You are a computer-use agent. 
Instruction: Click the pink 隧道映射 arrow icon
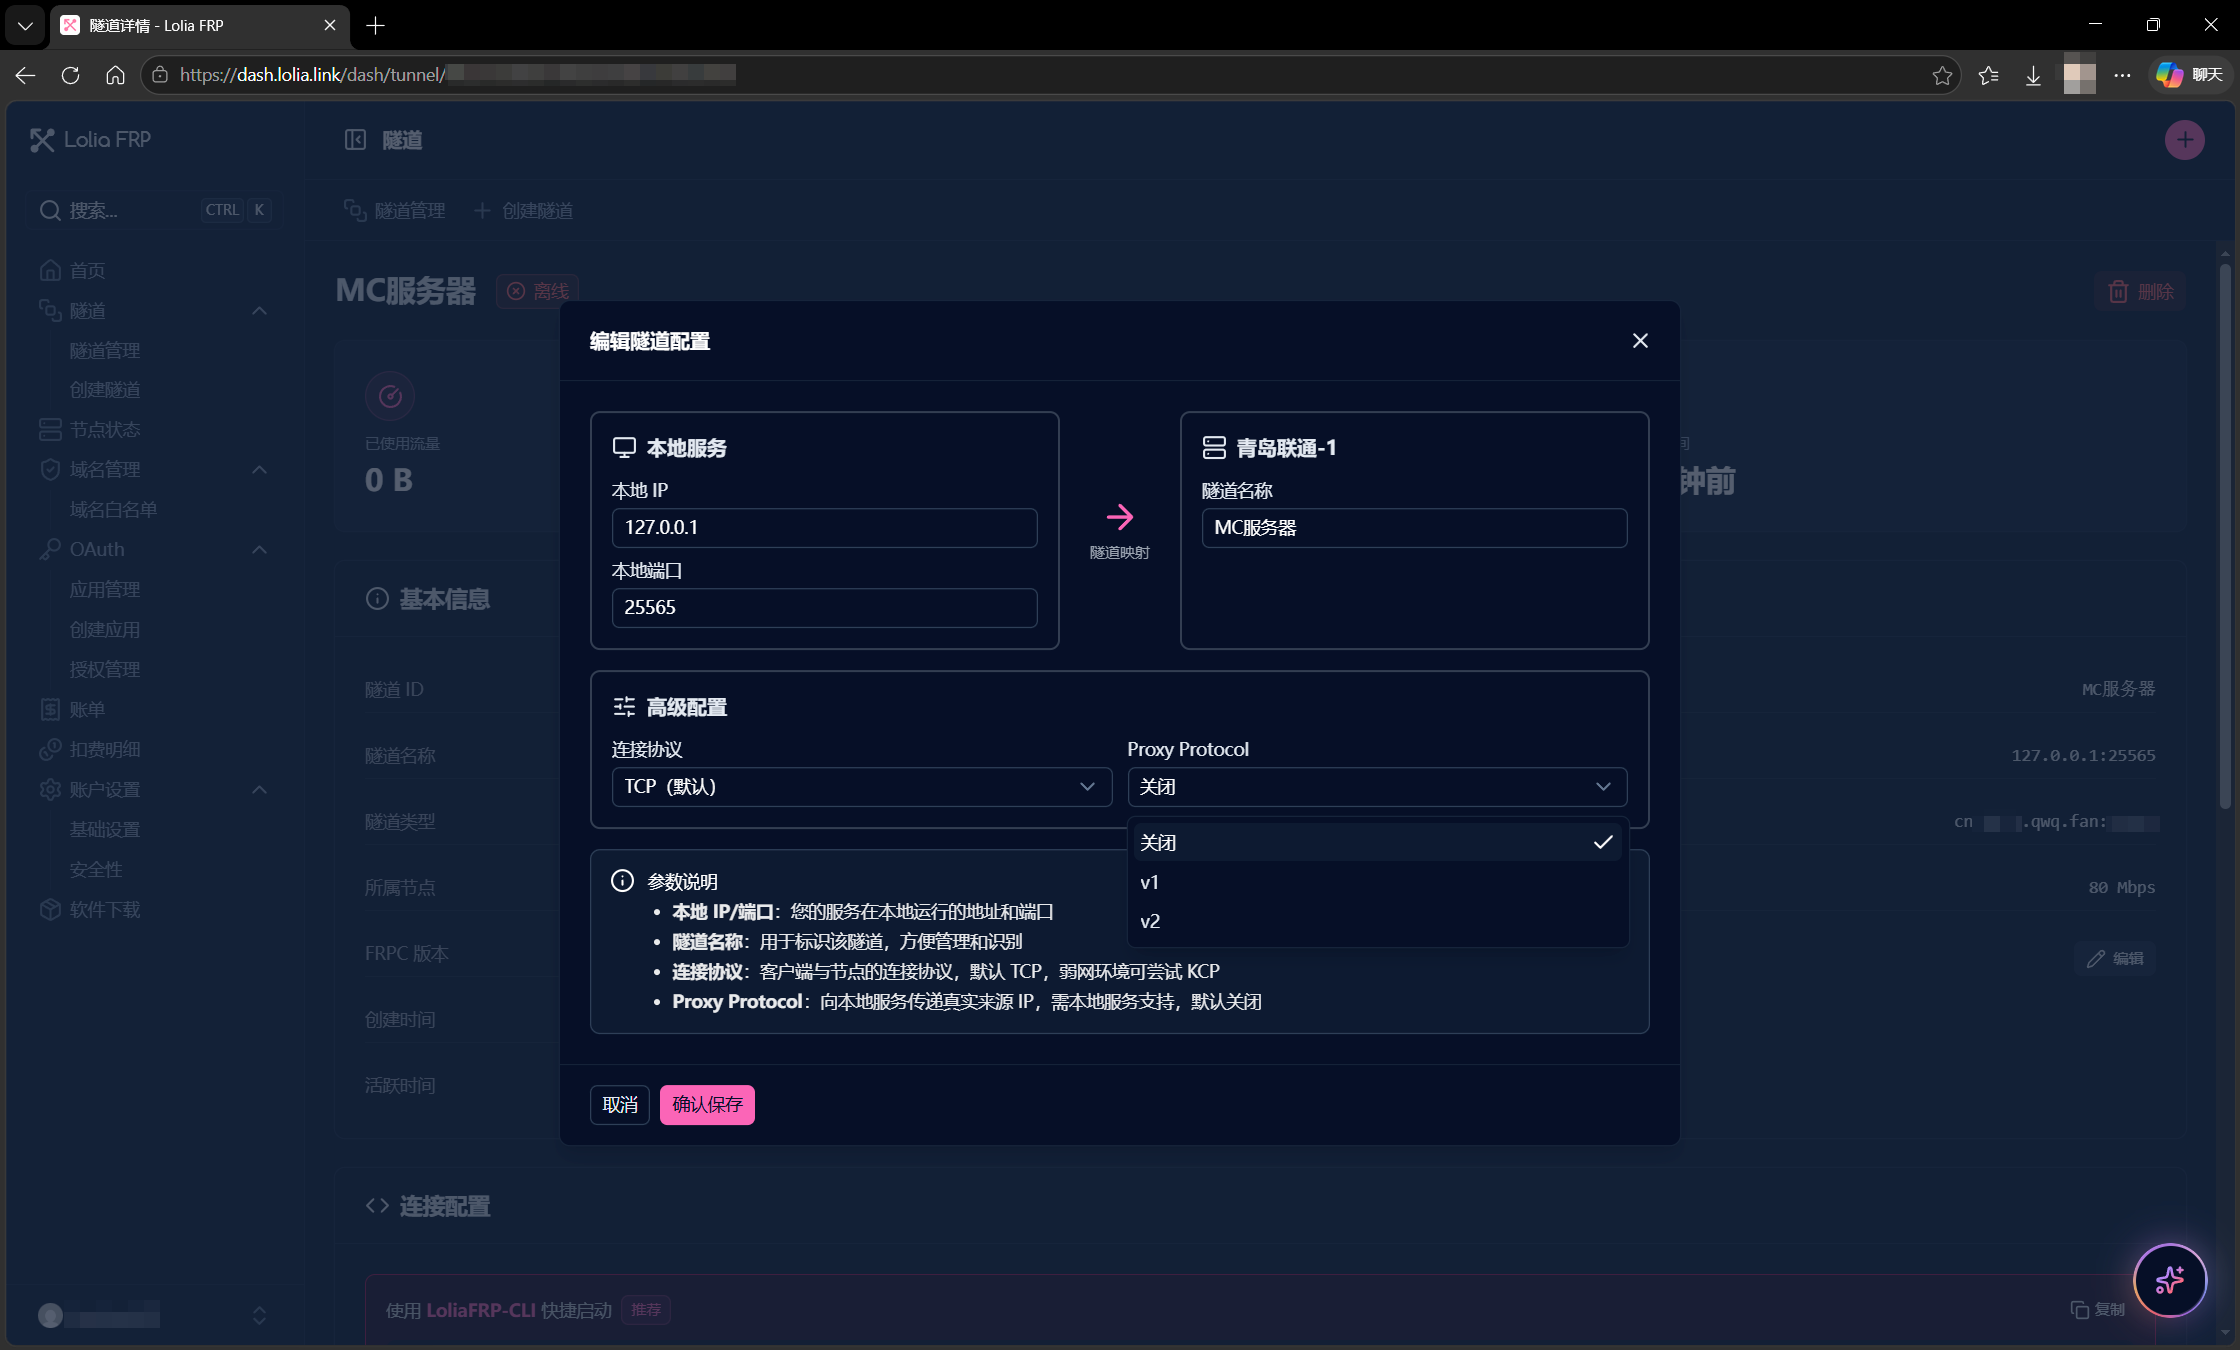click(x=1119, y=517)
